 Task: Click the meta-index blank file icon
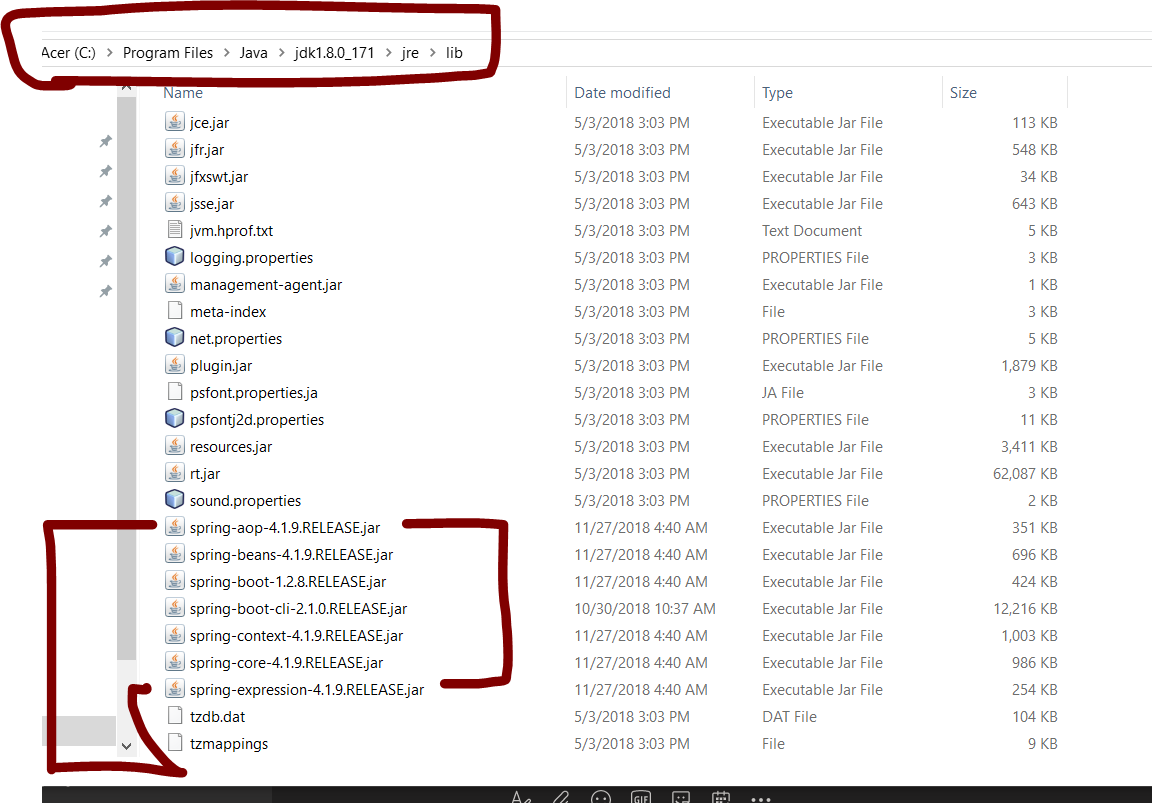[174, 311]
